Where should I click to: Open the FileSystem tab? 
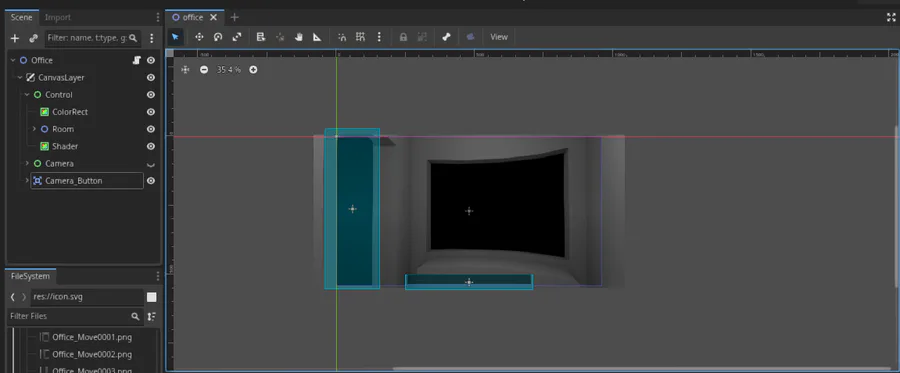click(x=30, y=276)
